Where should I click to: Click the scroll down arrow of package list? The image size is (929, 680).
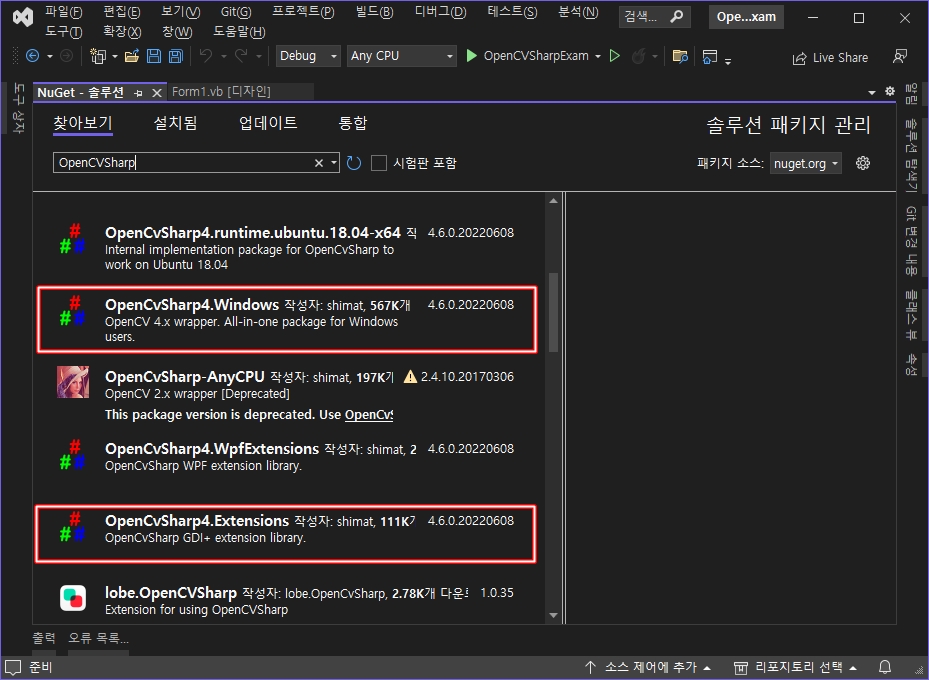(553, 615)
